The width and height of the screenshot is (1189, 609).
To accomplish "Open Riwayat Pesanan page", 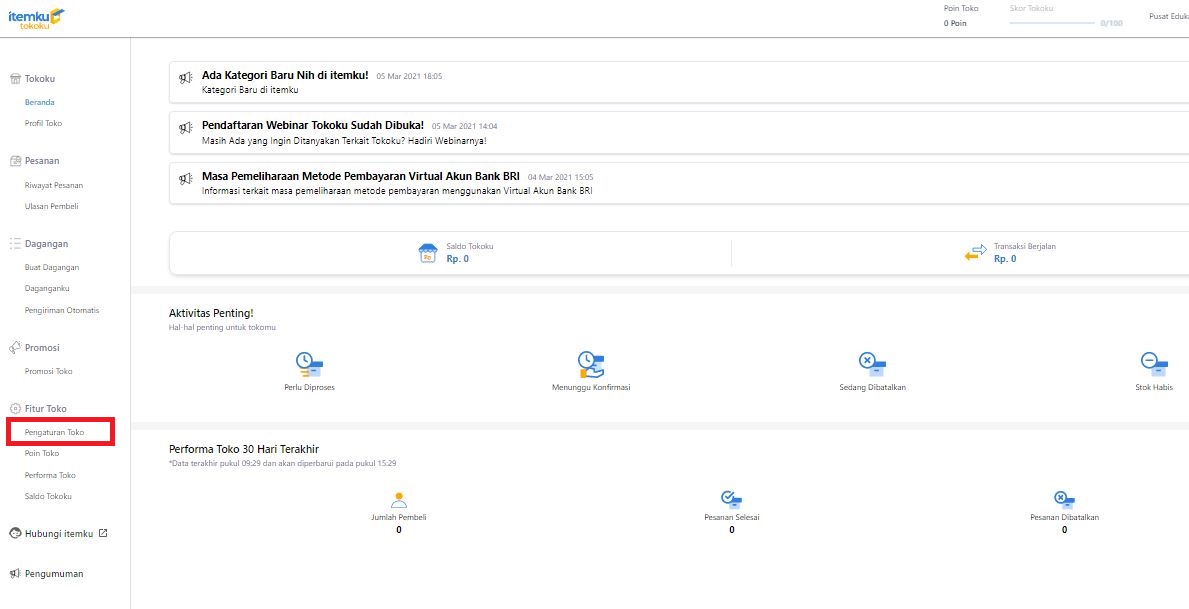I will pyautogui.click(x=54, y=185).
